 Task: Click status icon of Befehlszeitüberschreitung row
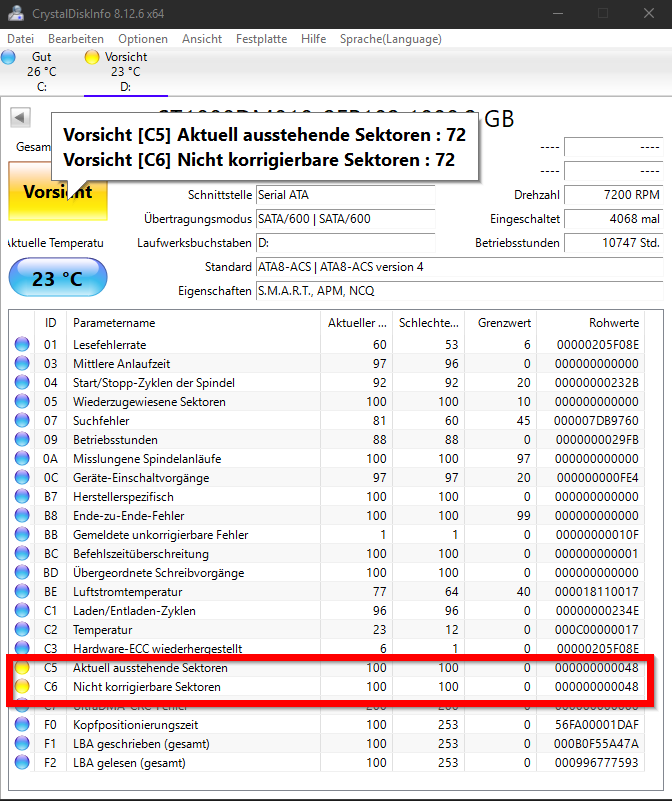coord(22,553)
